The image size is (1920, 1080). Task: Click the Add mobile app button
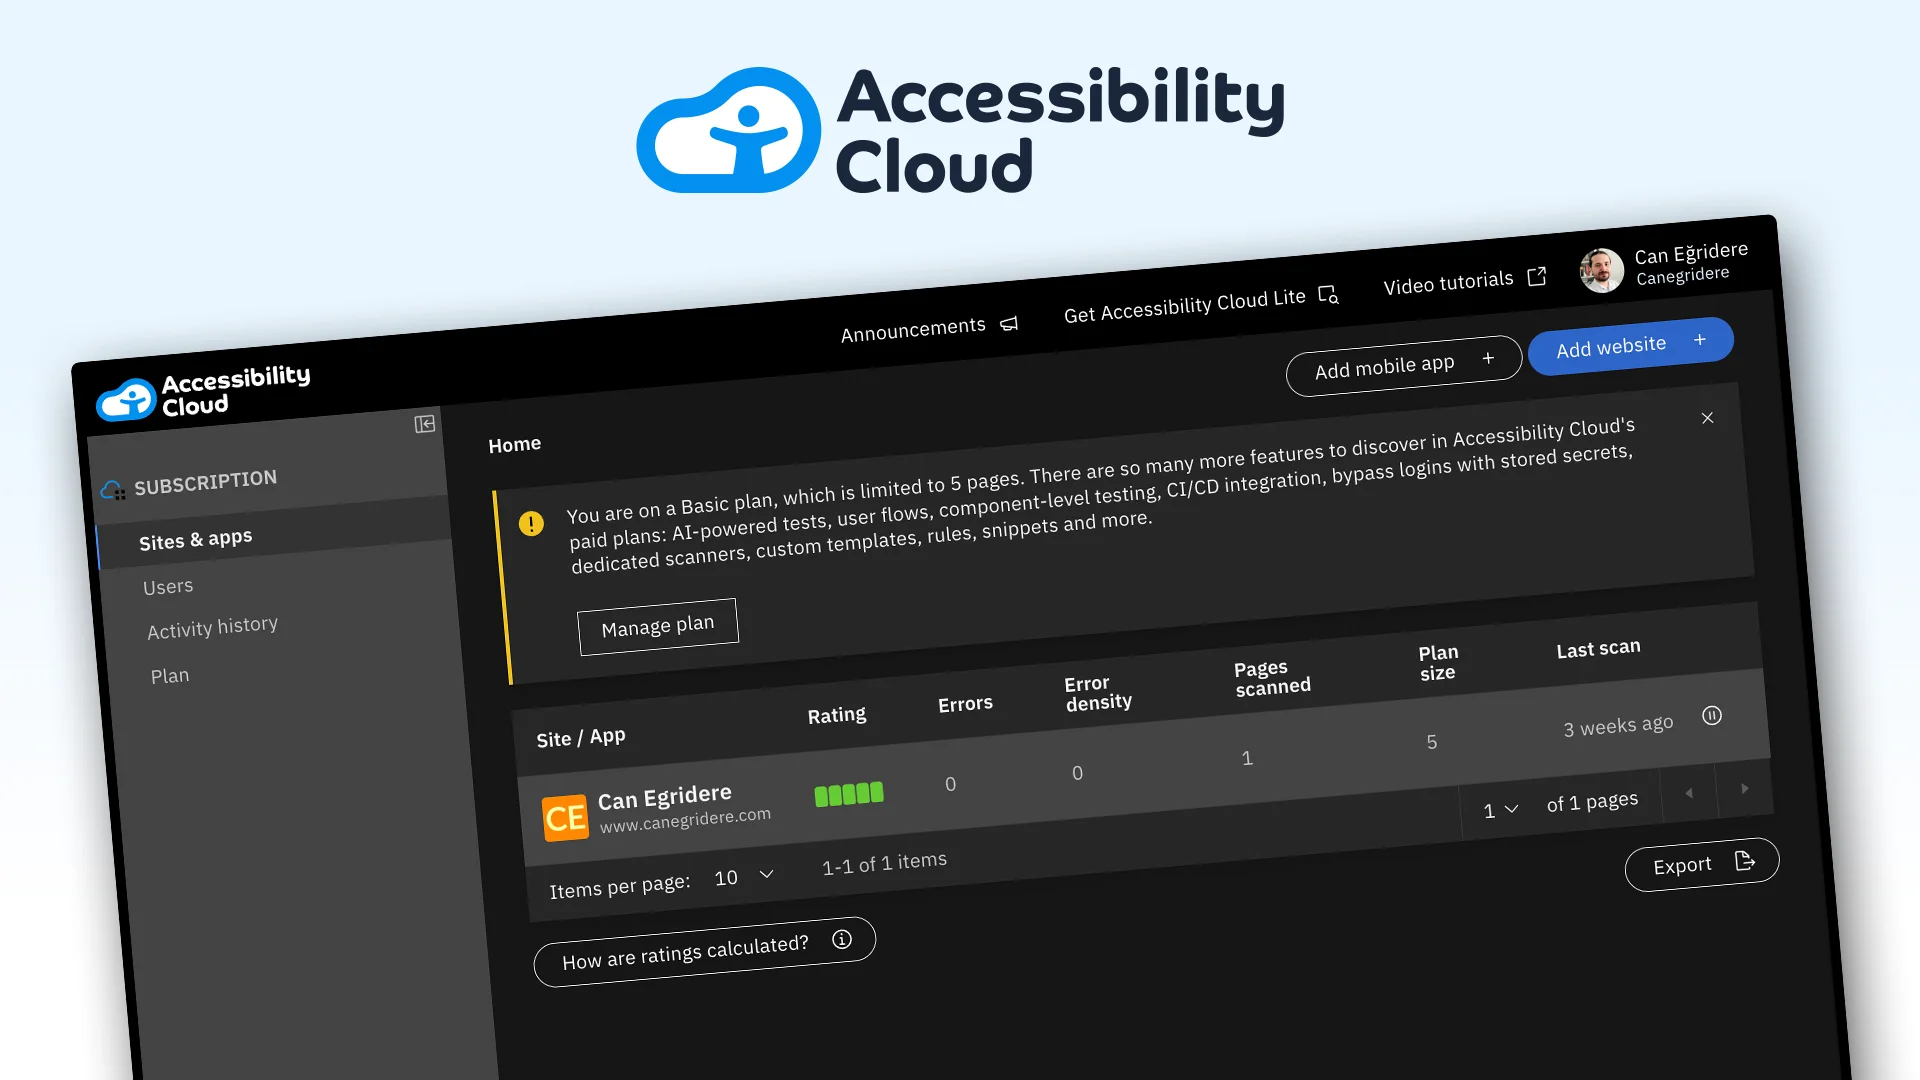click(x=1404, y=366)
